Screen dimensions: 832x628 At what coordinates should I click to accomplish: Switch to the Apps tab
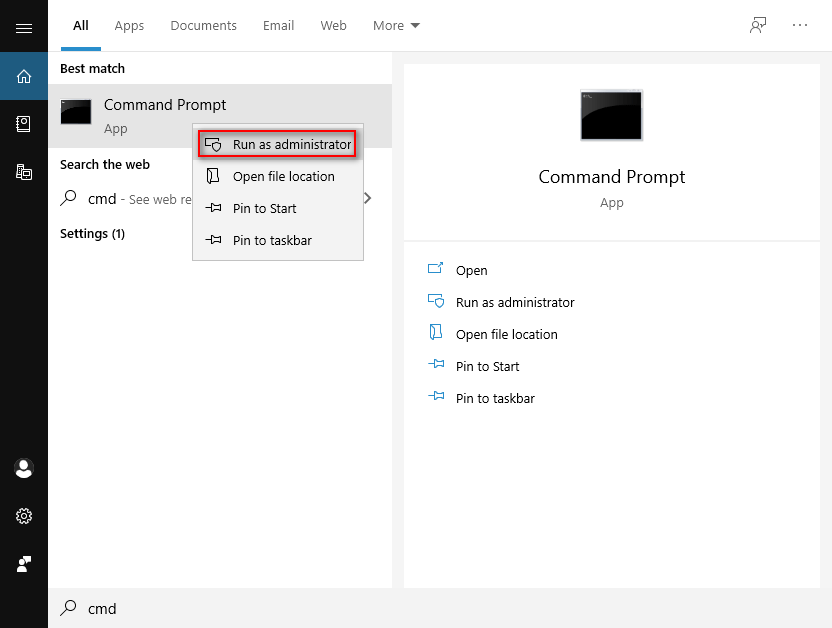[x=129, y=26]
